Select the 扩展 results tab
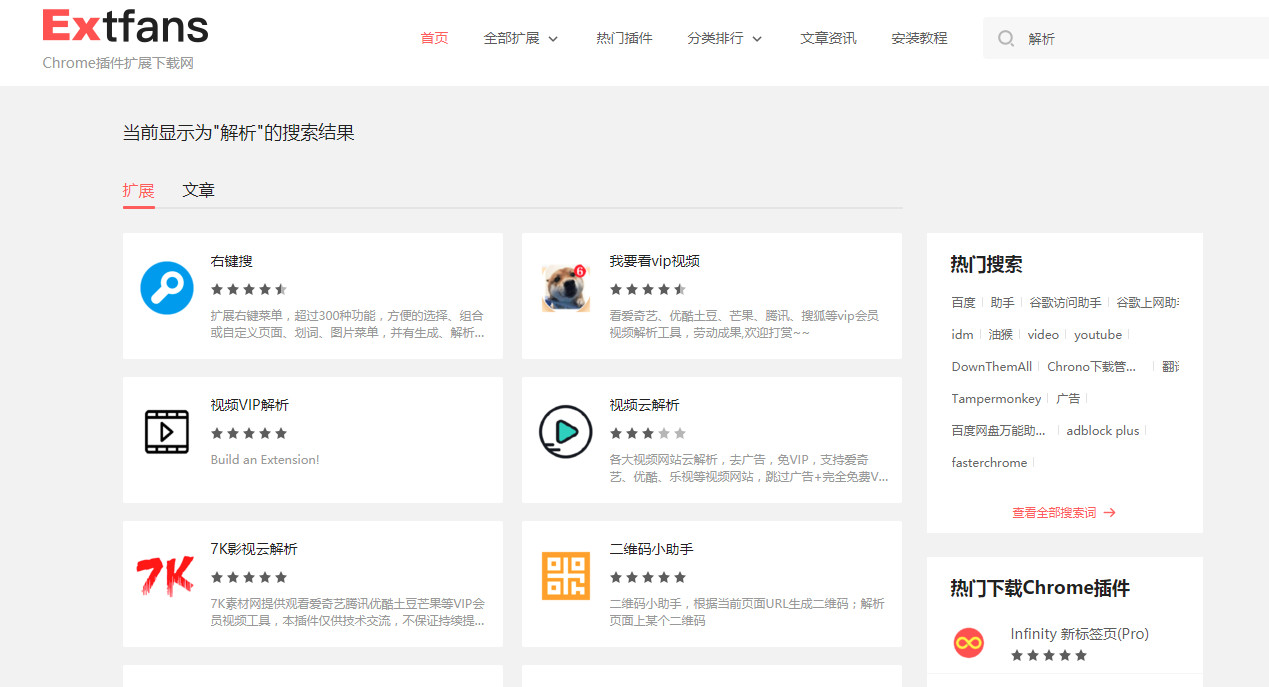The image size is (1269, 687). [x=139, y=190]
